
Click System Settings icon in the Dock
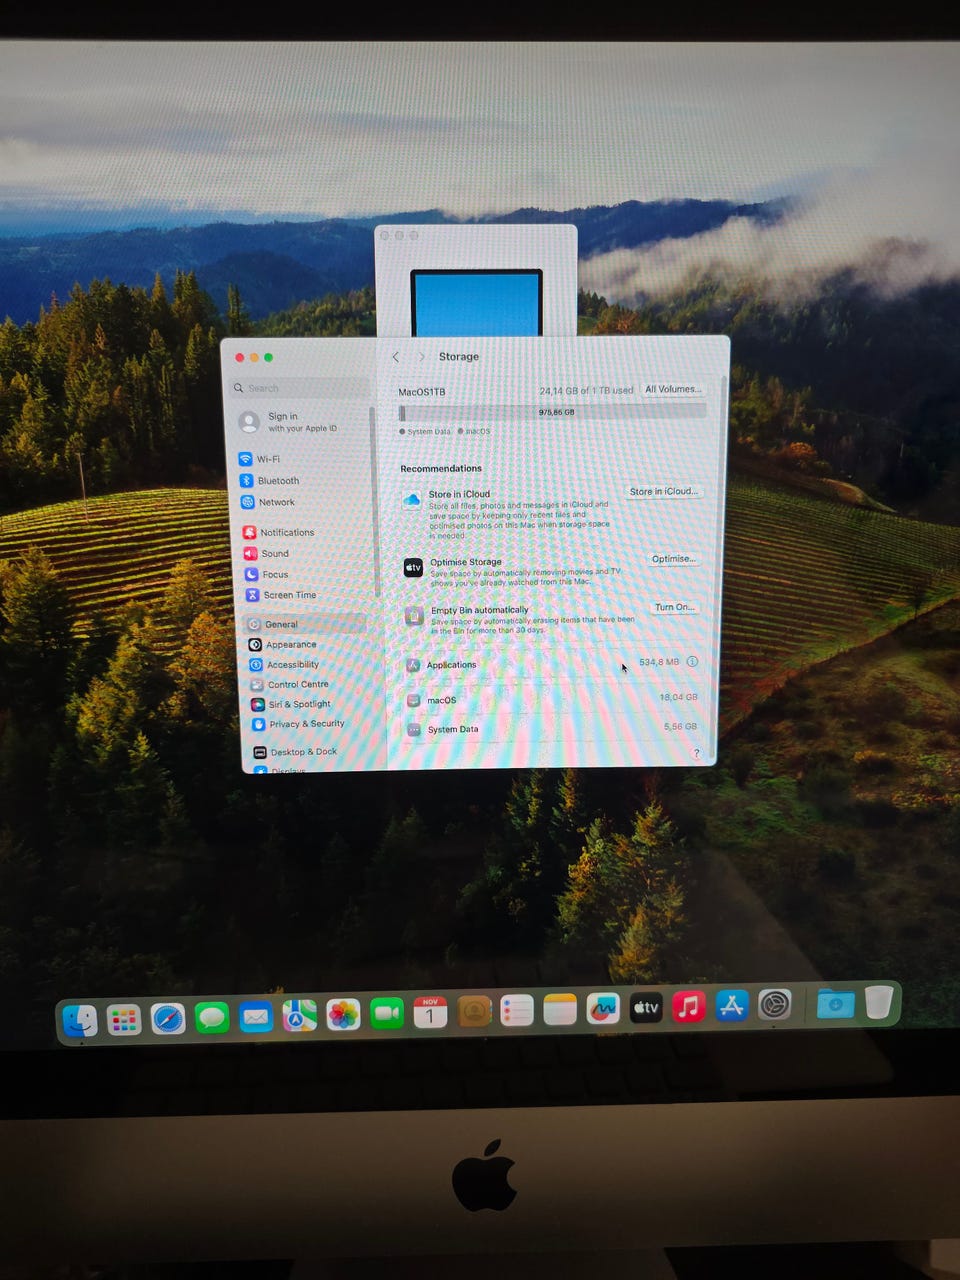(x=775, y=1005)
